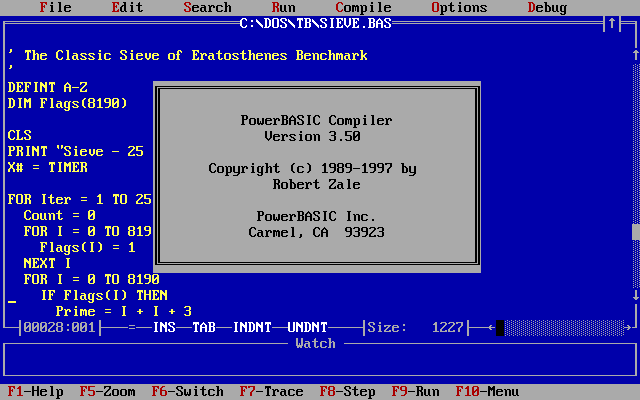Click the vertical scrollbar up arrow
Viewport: 640px width, 400px height.
click(636, 55)
